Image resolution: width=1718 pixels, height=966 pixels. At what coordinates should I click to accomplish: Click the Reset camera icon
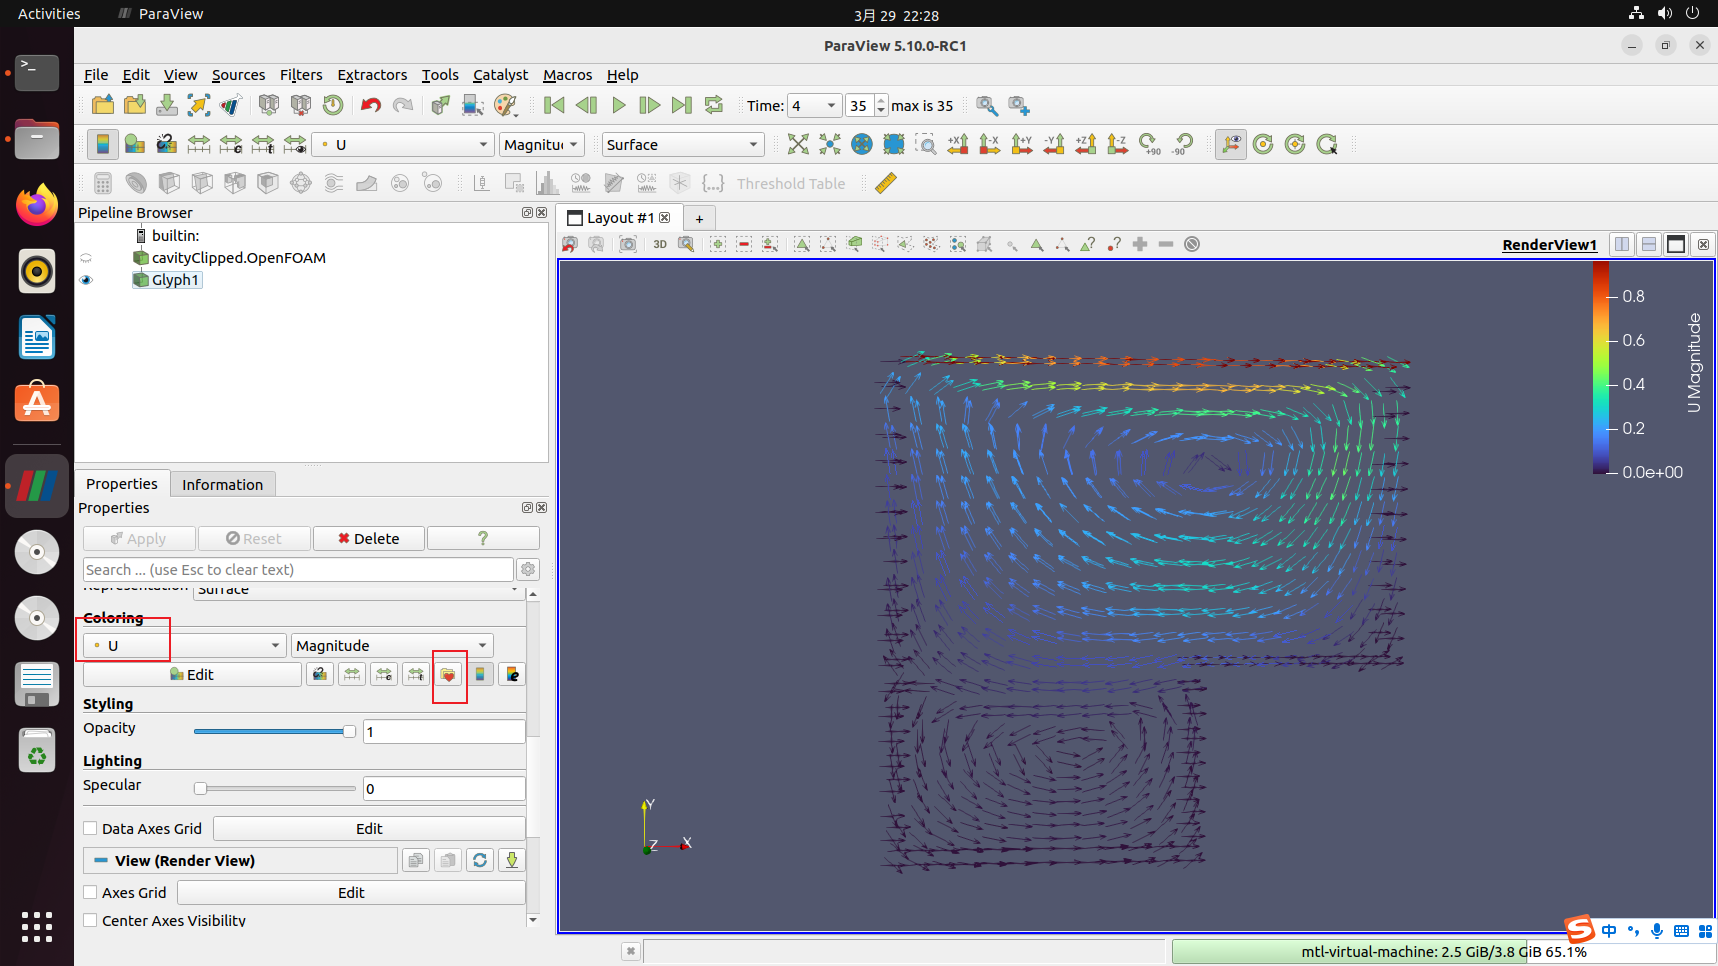(x=797, y=144)
